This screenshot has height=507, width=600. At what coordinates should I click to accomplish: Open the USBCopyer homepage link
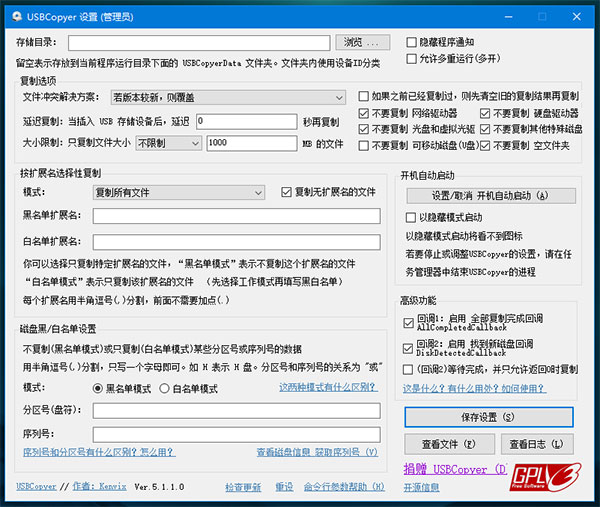36,486
